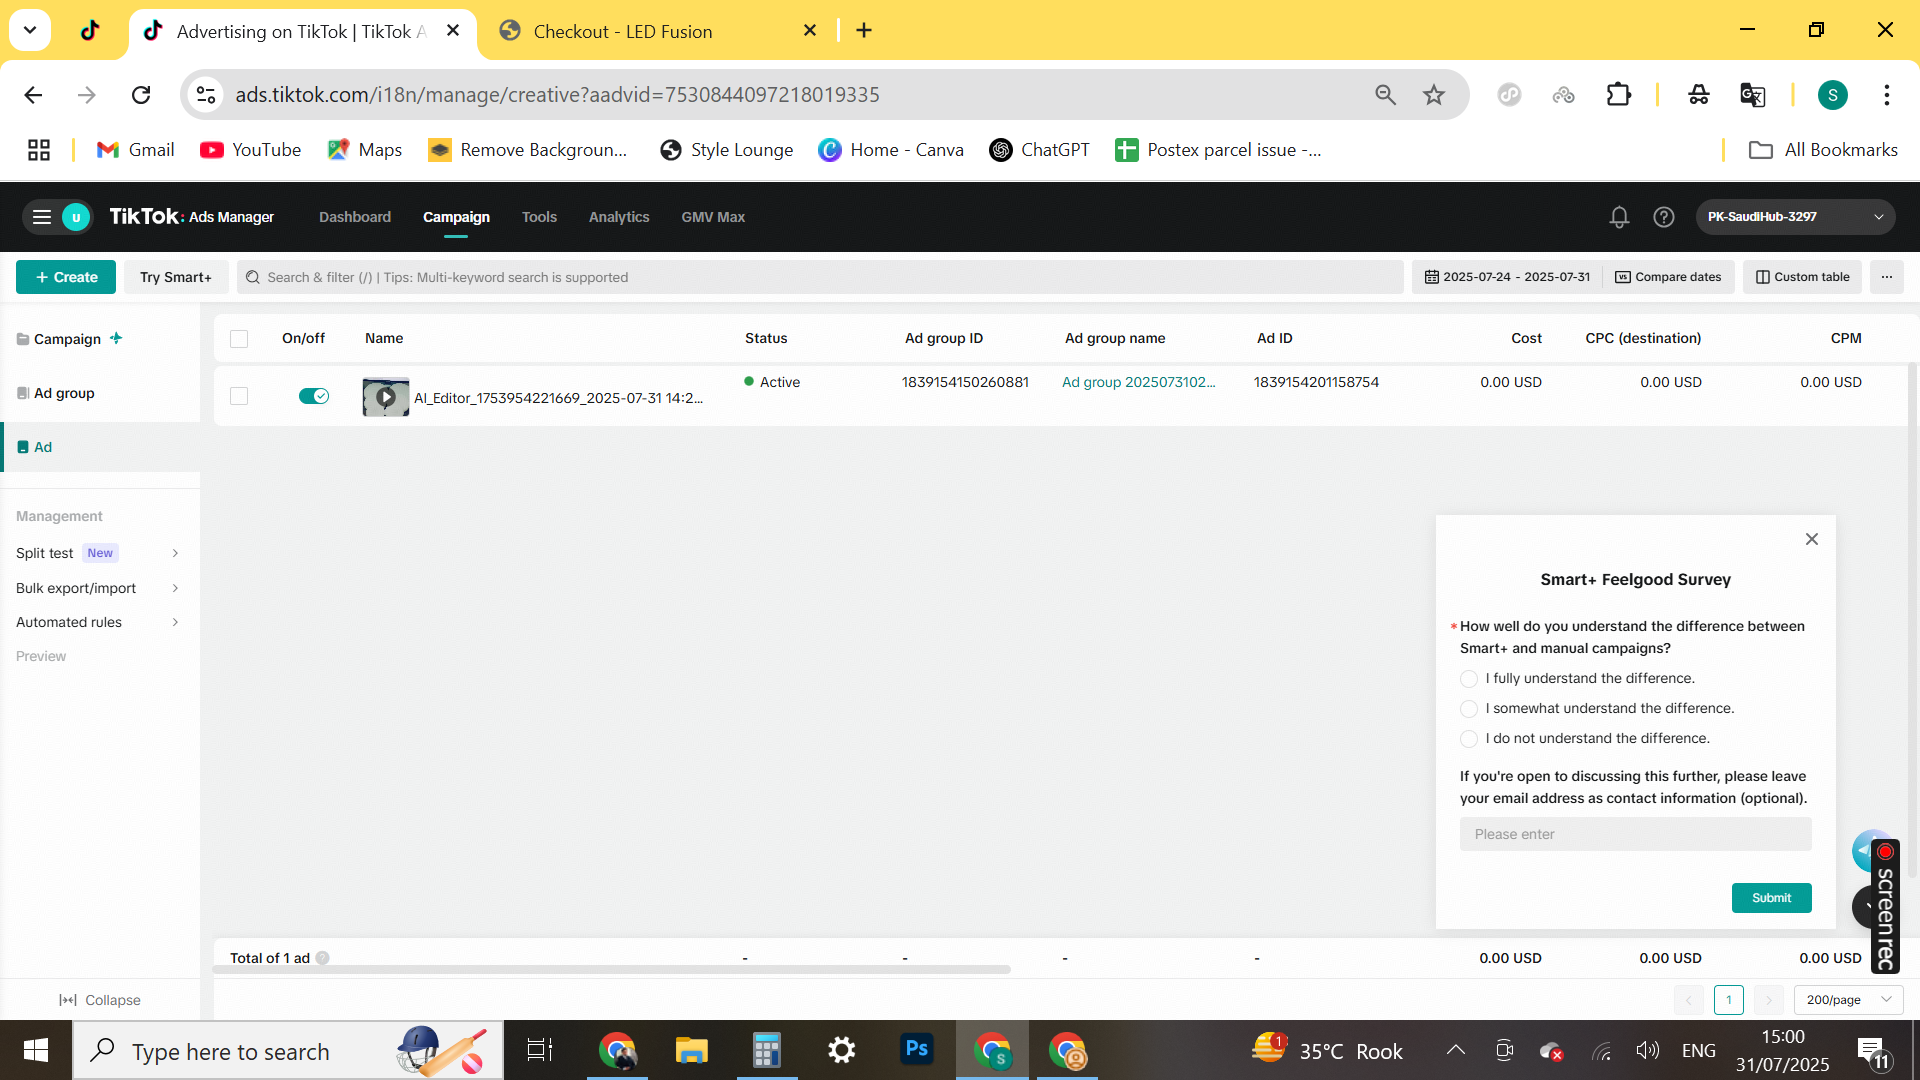Click the Windows Start button
Screen dimensions: 1920x1080
point(36,1050)
